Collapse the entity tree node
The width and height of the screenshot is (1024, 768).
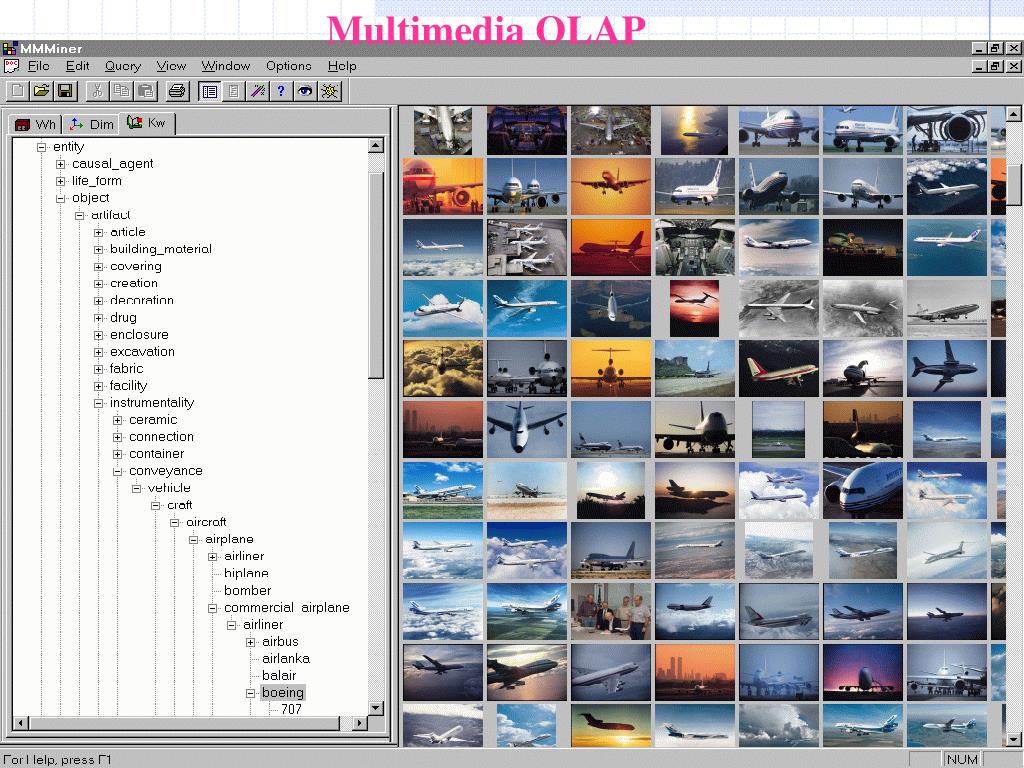[42, 147]
